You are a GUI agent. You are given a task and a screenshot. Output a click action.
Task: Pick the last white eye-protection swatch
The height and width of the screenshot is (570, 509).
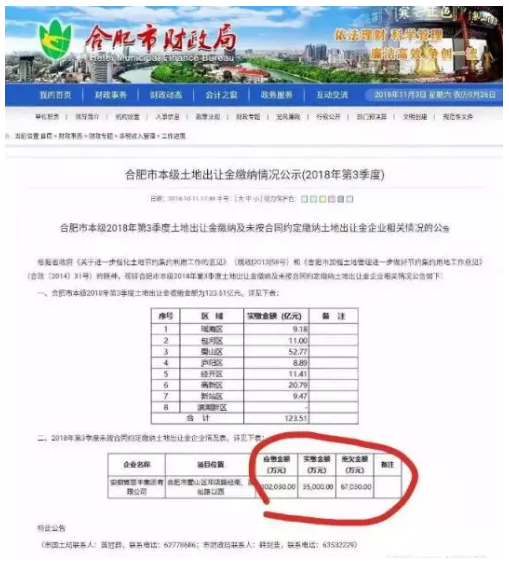350,199
